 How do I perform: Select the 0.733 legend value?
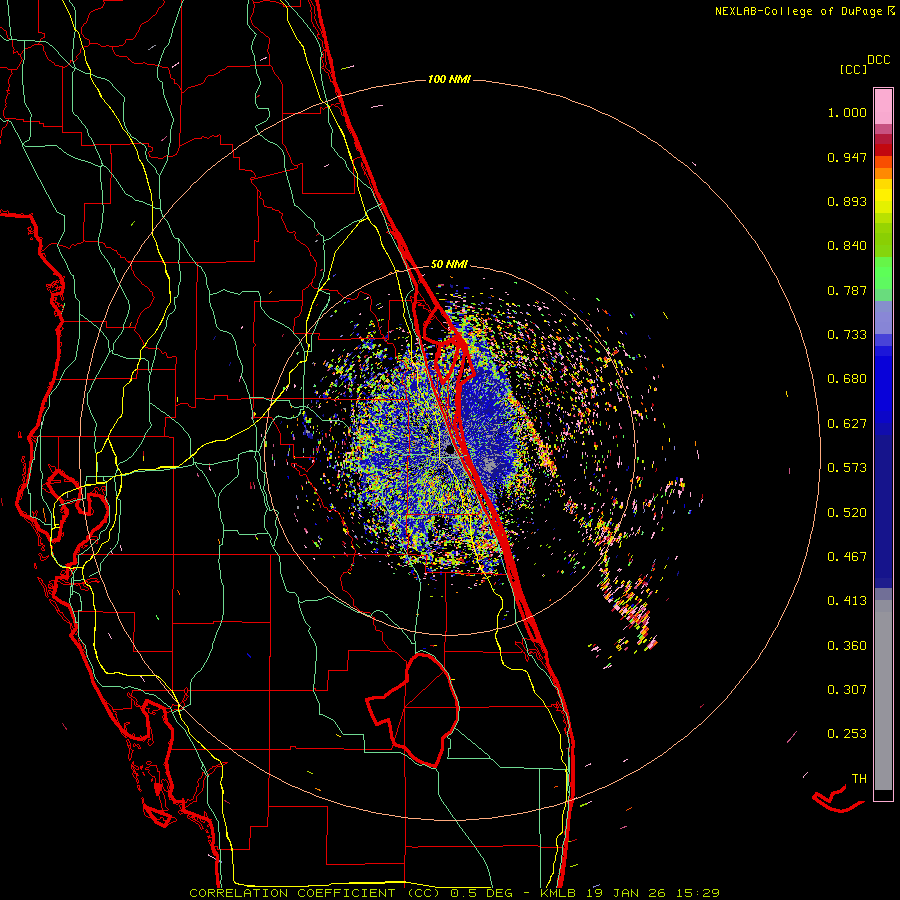(x=847, y=335)
